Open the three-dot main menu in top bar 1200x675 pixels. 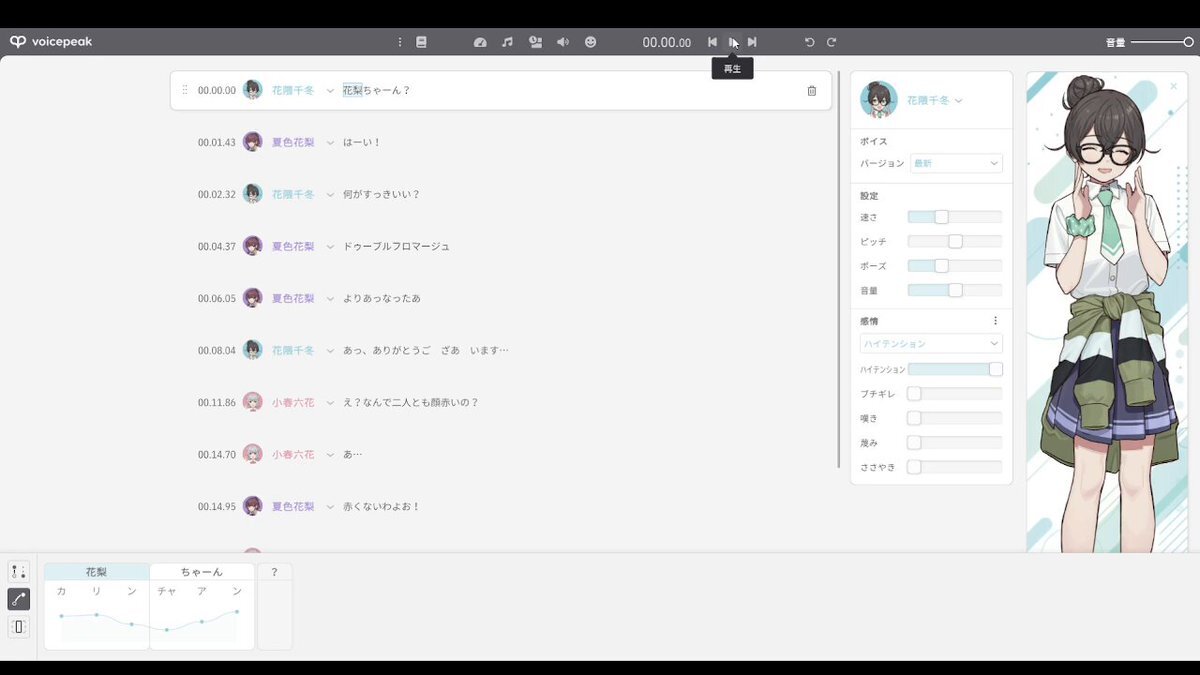coord(400,42)
